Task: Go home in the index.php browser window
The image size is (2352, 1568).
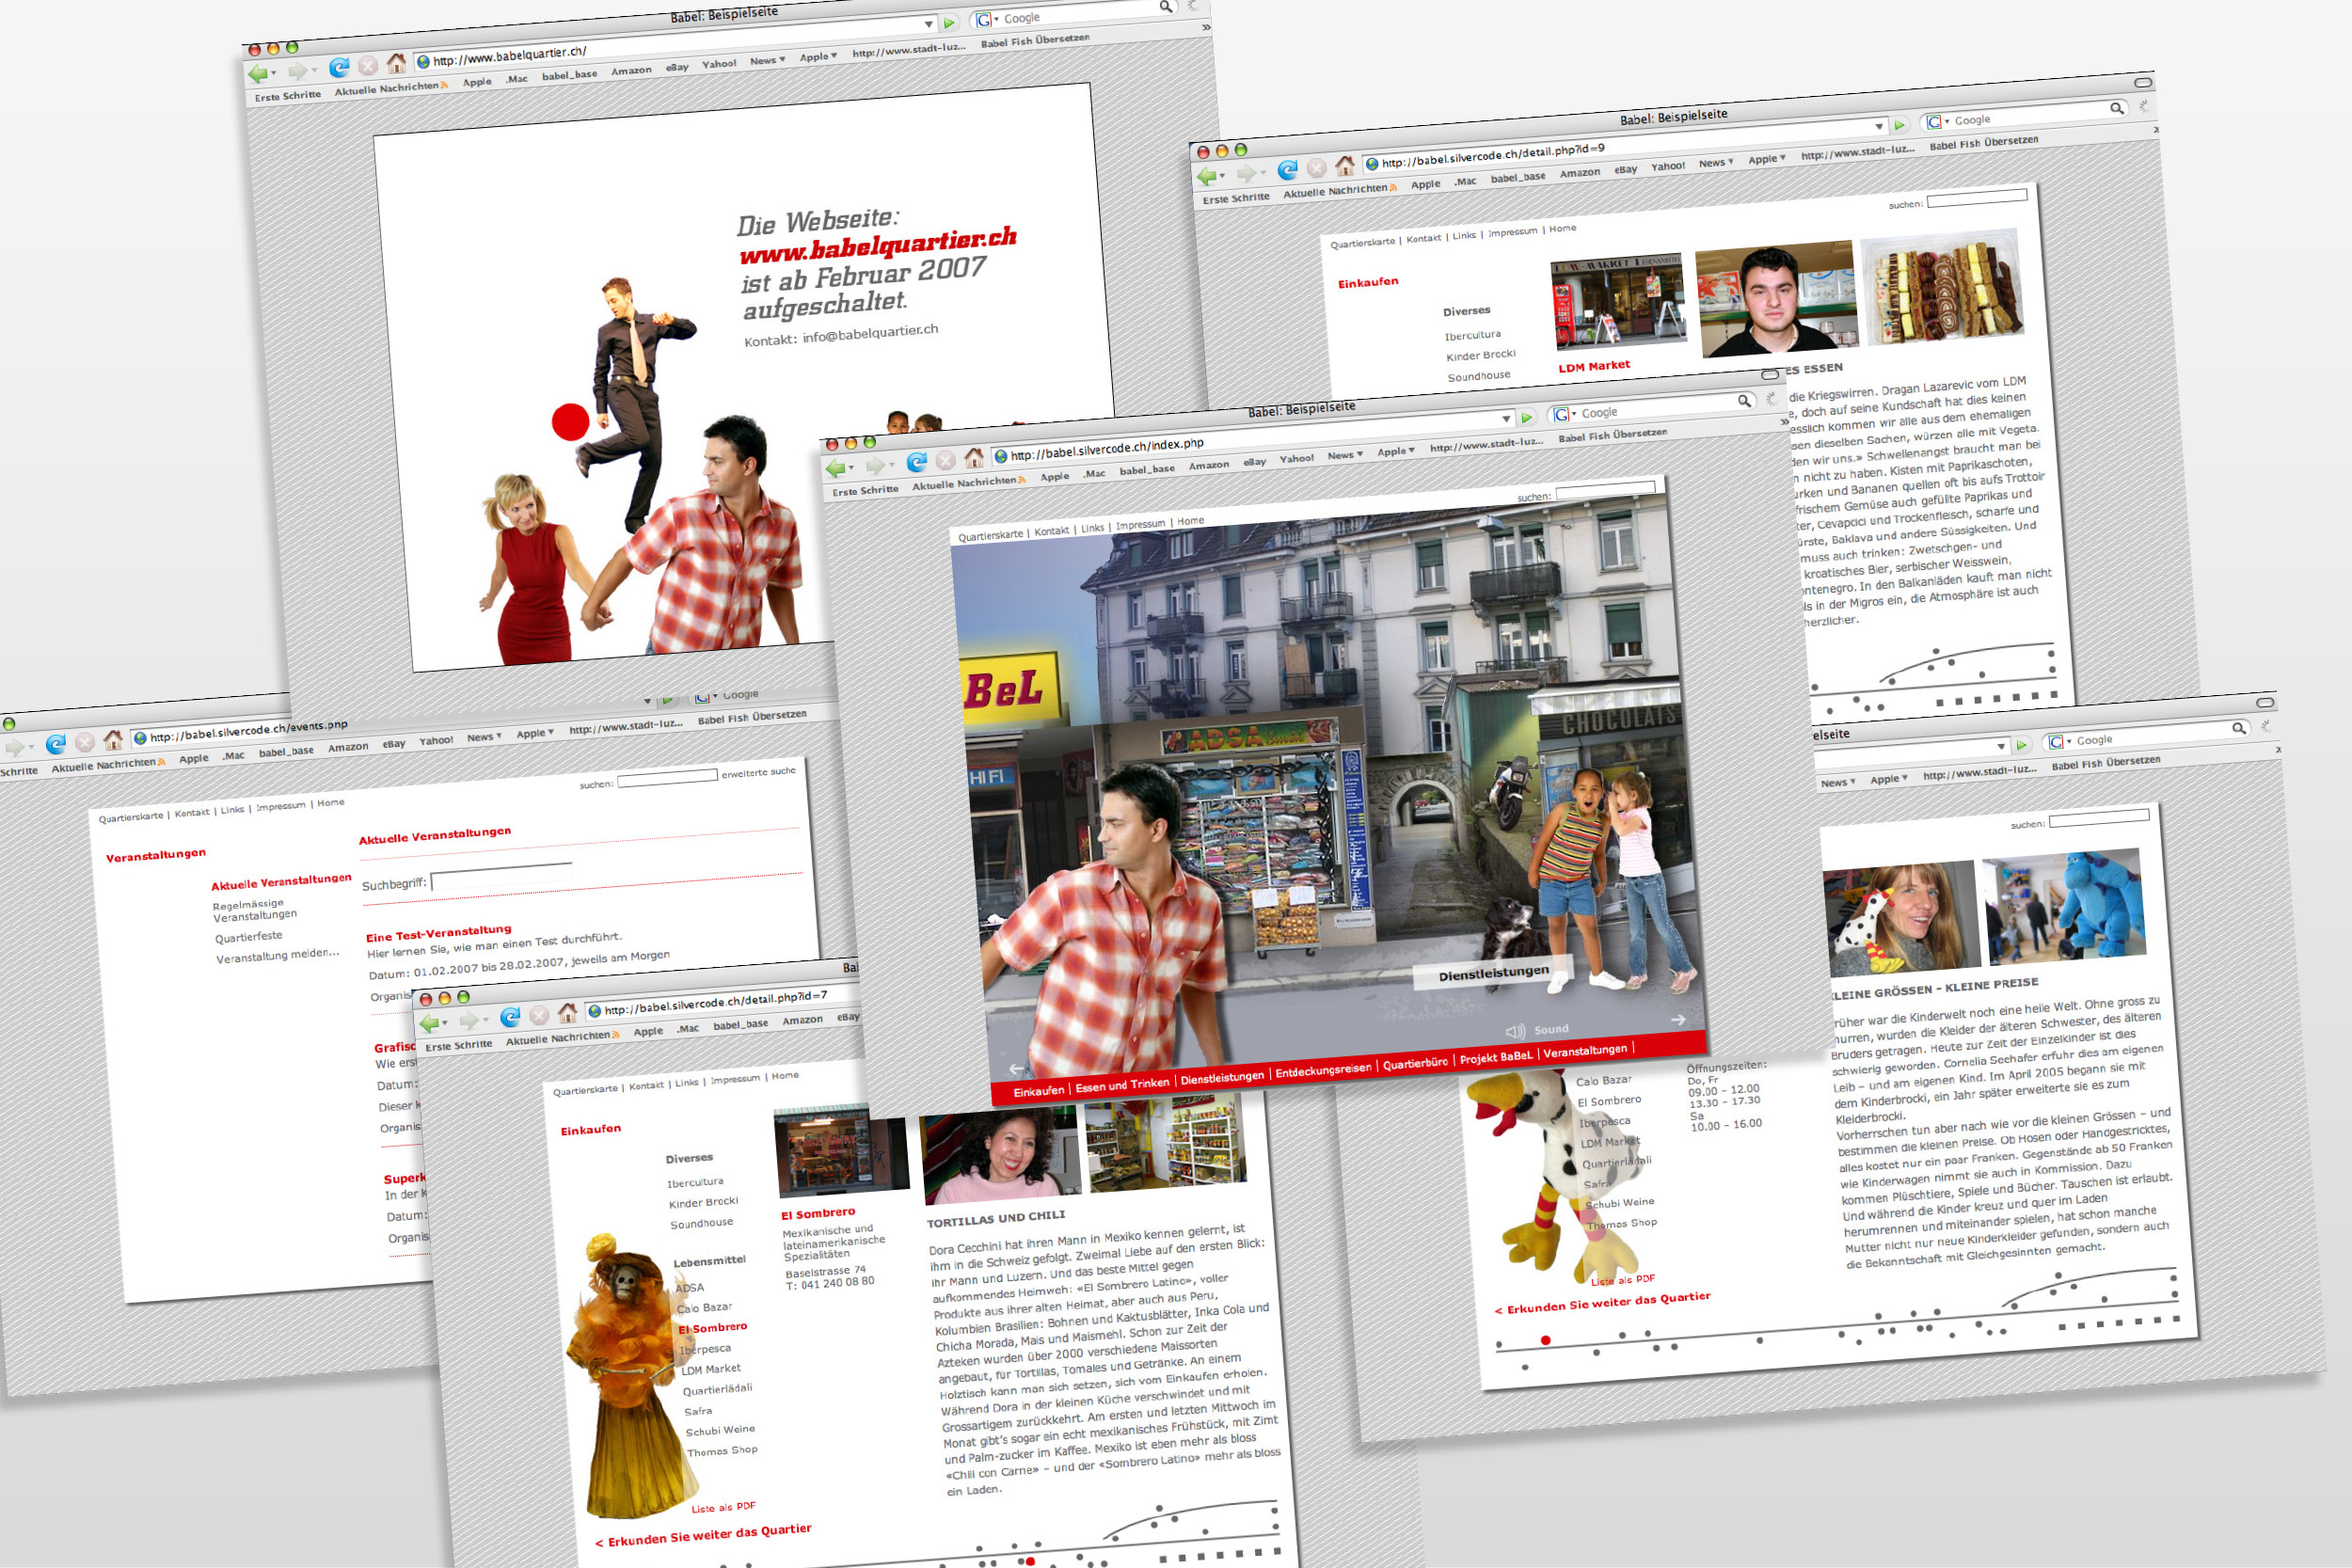Action: 975,459
